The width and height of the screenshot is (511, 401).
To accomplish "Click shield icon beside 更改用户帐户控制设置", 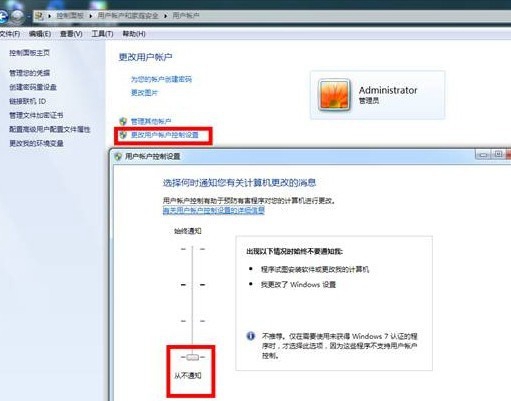I will (x=123, y=135).
